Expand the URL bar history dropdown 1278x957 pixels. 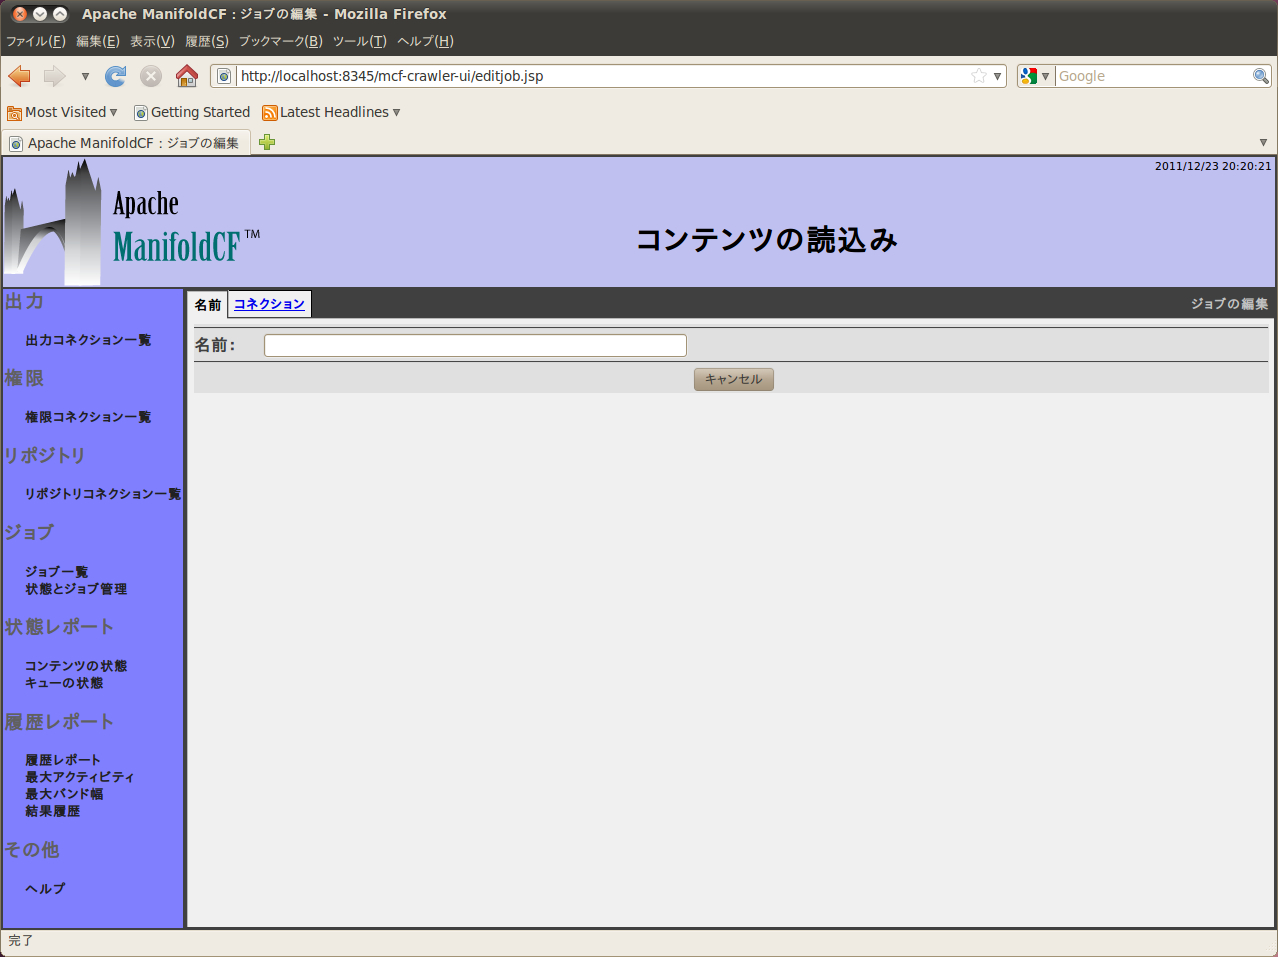(x=997, y=76)
